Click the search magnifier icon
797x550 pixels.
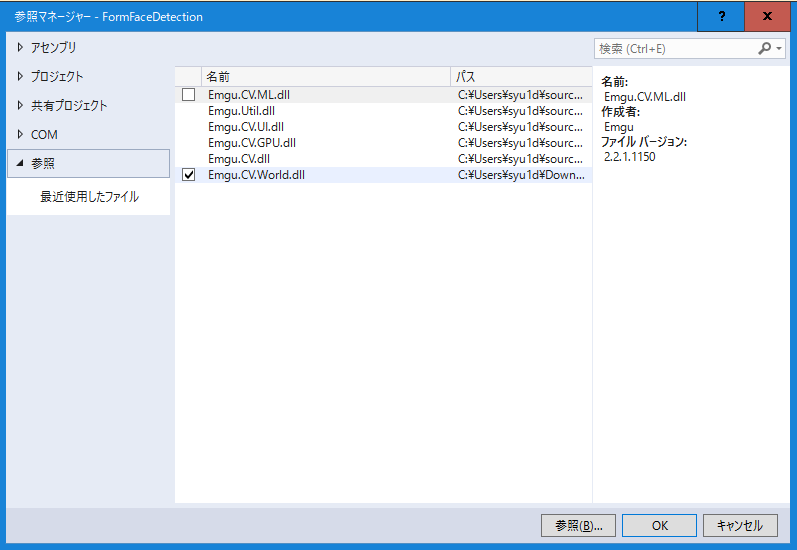(764, 48)
